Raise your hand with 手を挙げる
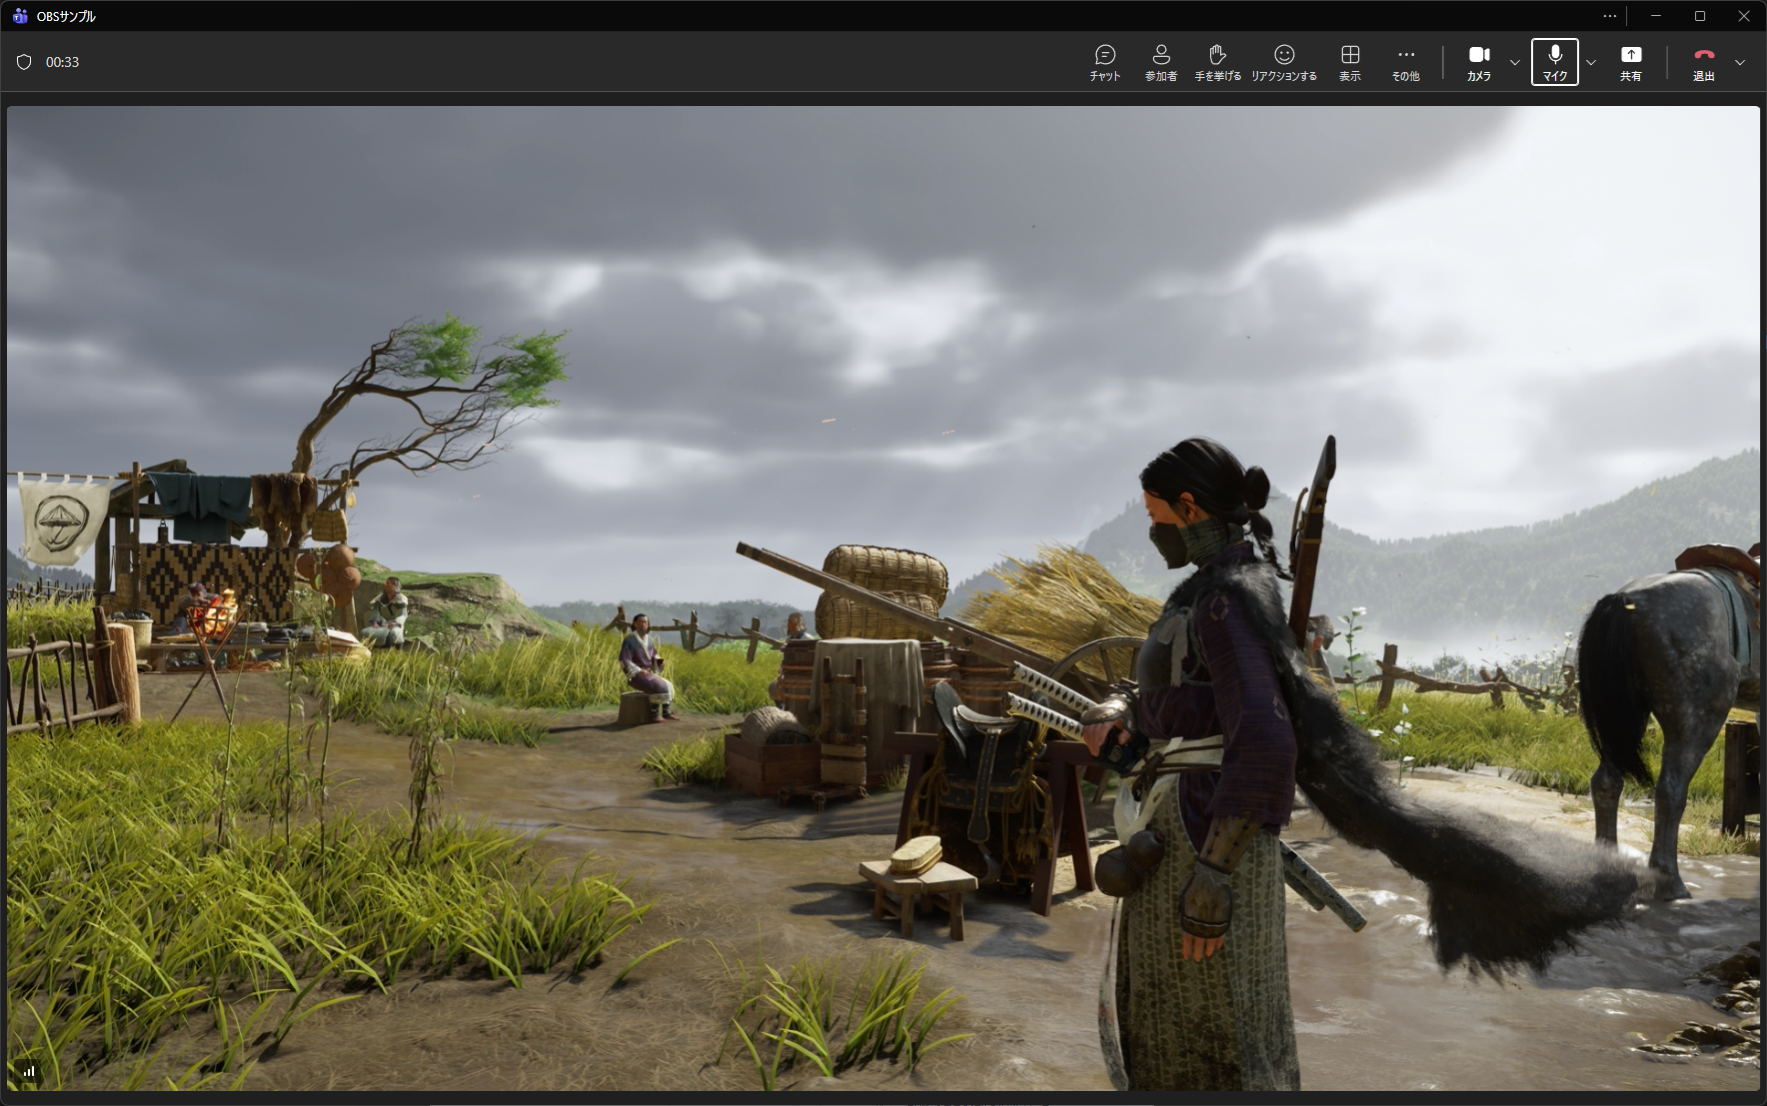 [1217, 62]
